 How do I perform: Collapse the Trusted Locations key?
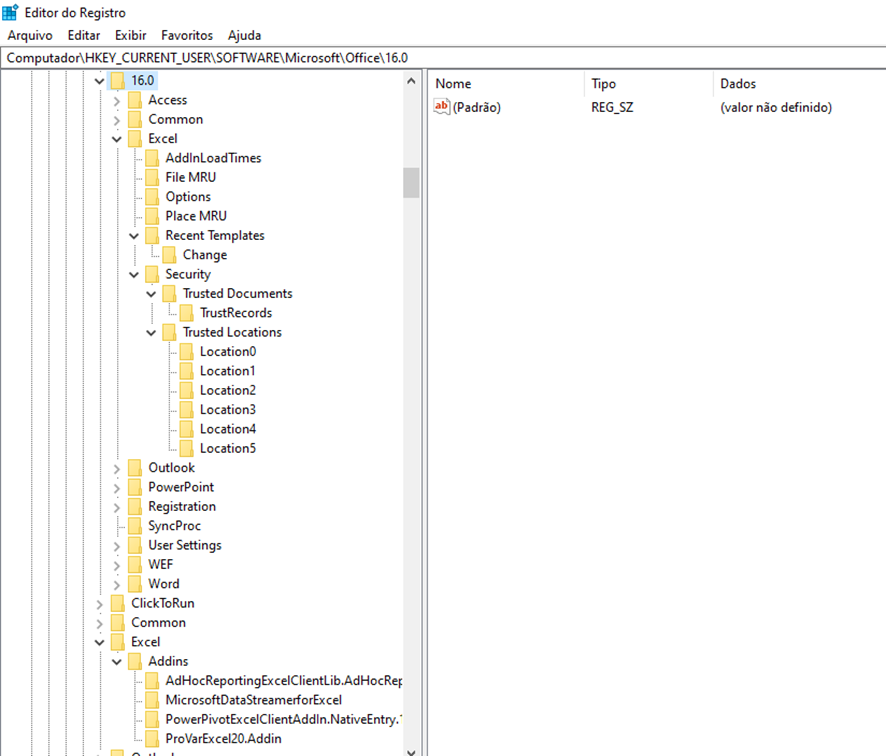[x=151, y=333]
